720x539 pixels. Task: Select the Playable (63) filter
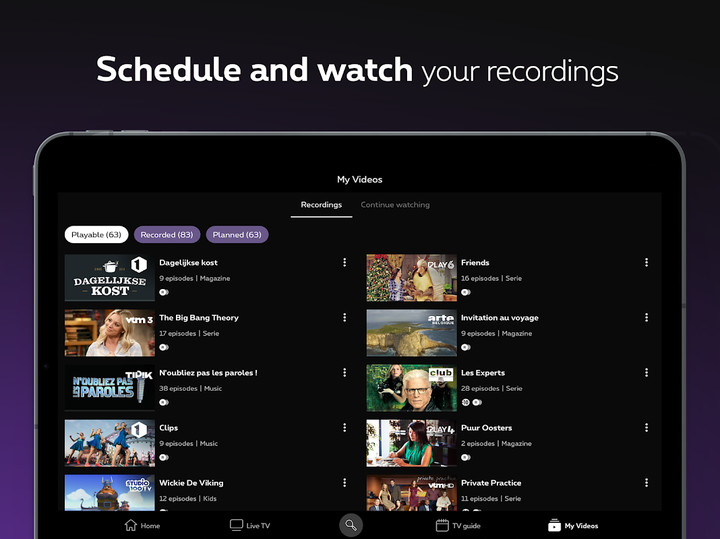pos(96,235)
